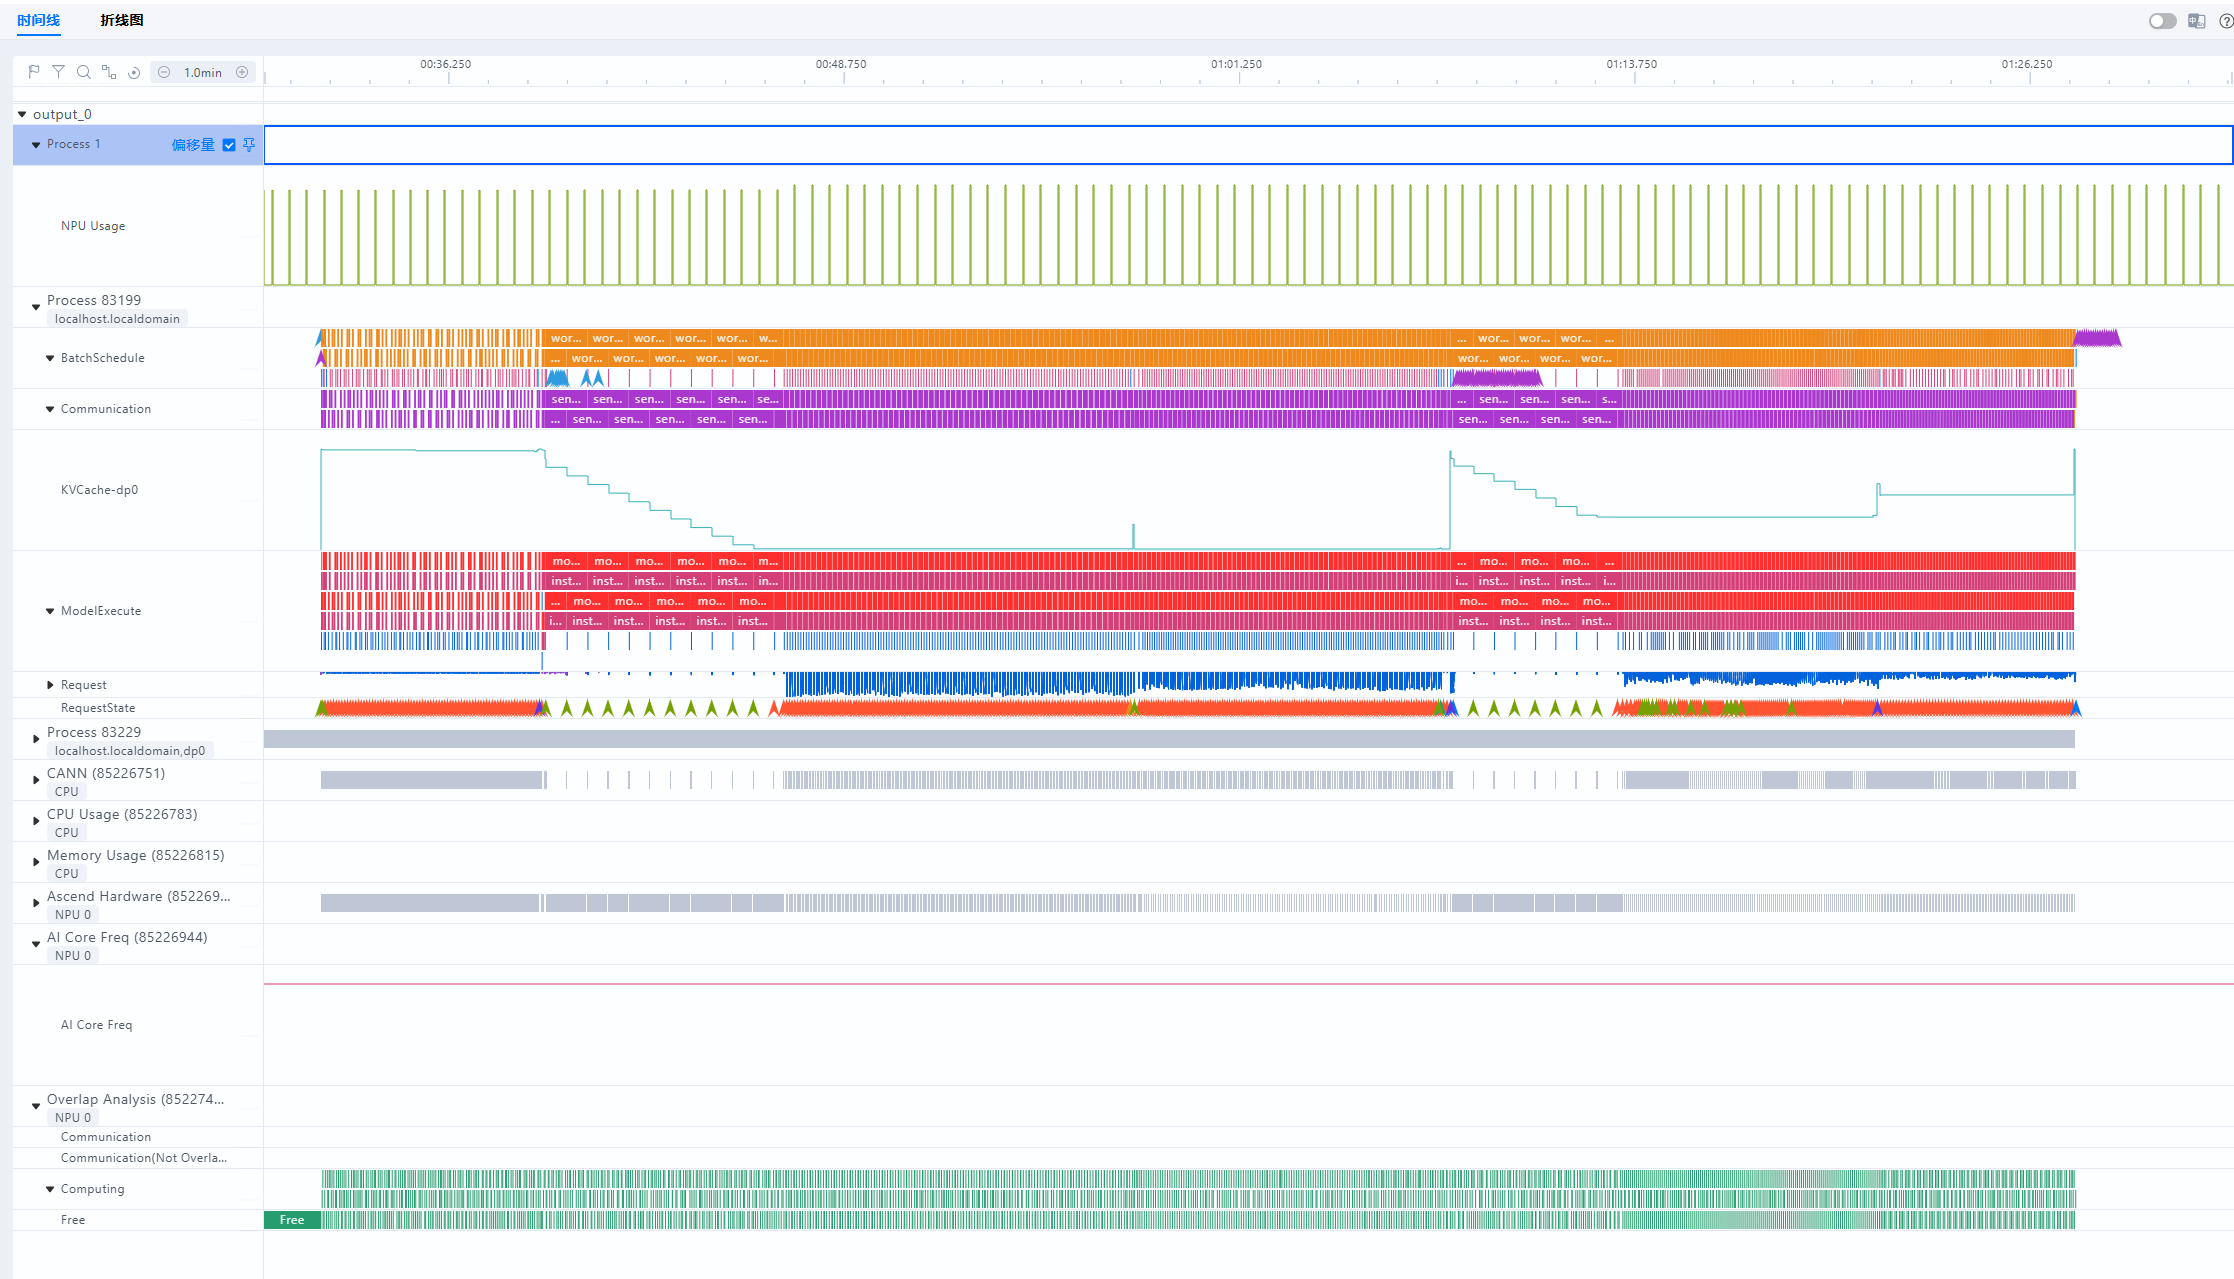2234x1279 pixels.
Task: Click the reset view circular icon
Action: [x=134, y=72]
